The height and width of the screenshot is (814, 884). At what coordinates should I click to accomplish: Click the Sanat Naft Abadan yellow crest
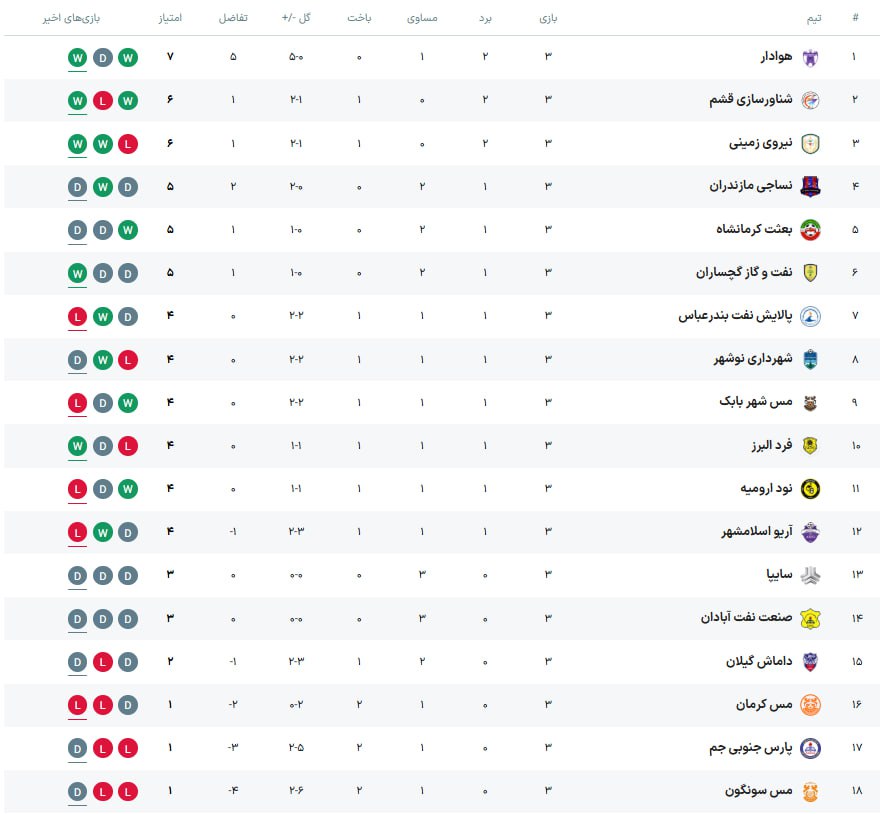pos(810,619)
